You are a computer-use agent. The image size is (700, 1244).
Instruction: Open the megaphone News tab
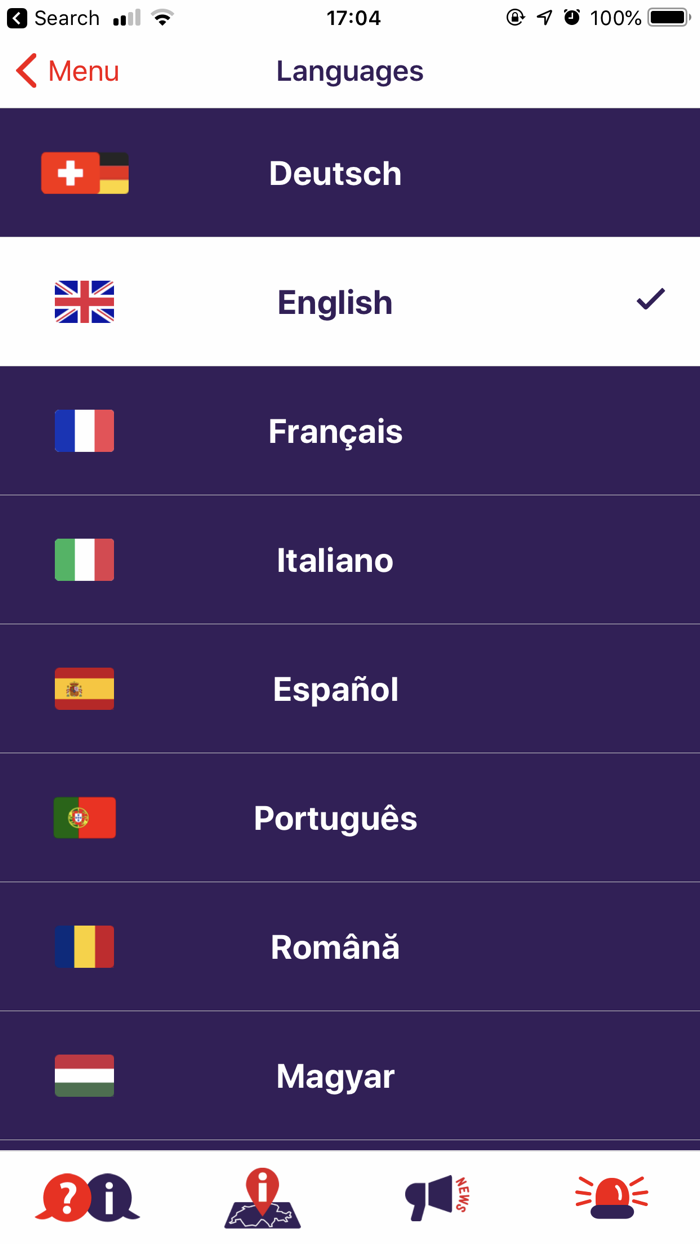coord(437,1197)
